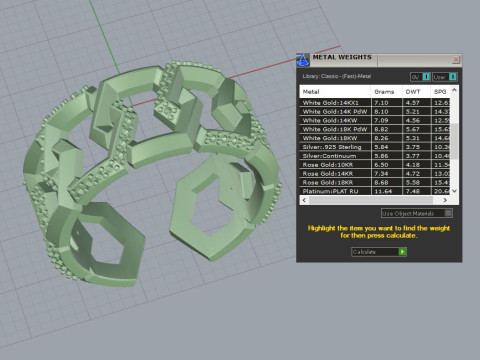Image resolution: width=480 pixels, height=360 pixels.
Task: Click the 4.72 DWT value
Action: coord(413,174)
